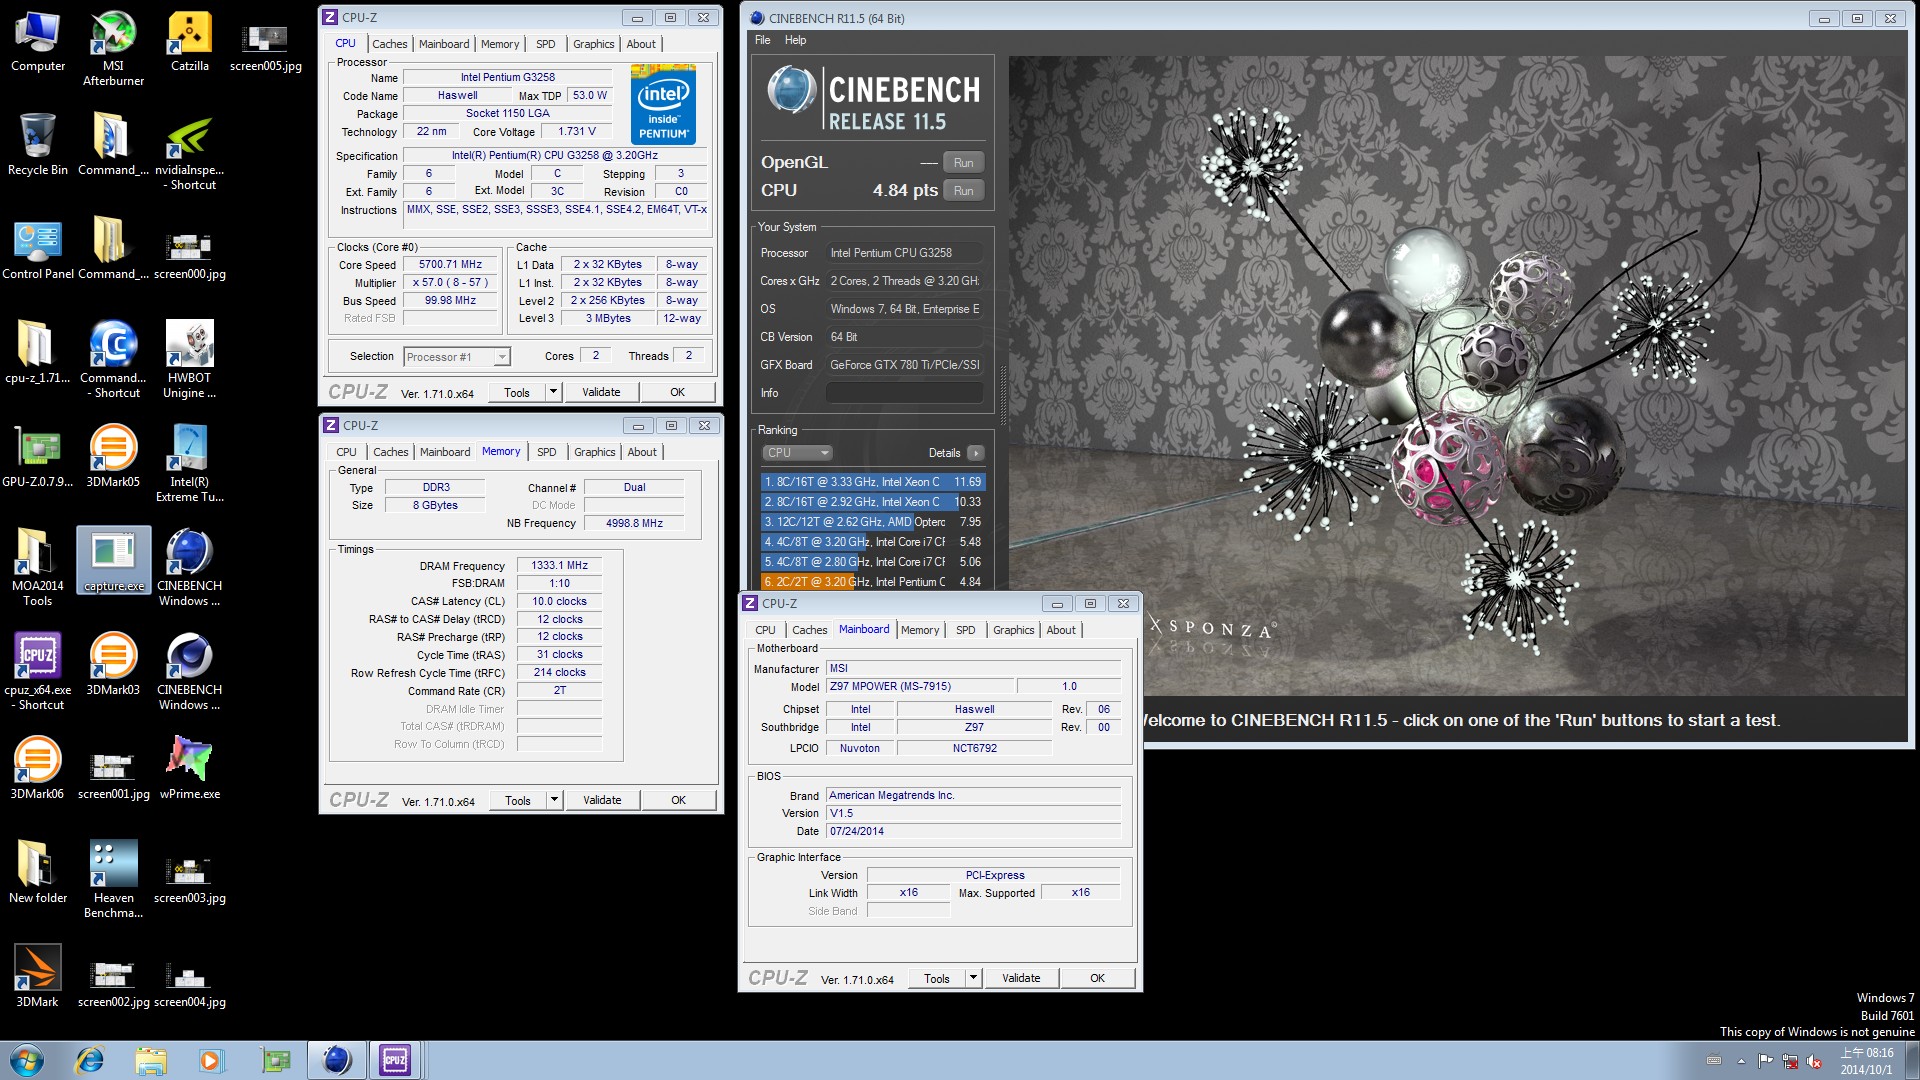1920x1080 pixels.
Task: Select the capture.exe desktop icon
Action: coord(113,561)
